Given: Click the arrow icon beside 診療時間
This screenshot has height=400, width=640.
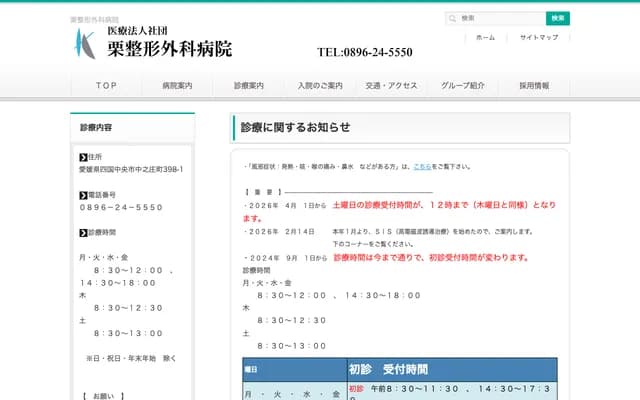Looking at the screenshot, I should click(x=83, y=232).
